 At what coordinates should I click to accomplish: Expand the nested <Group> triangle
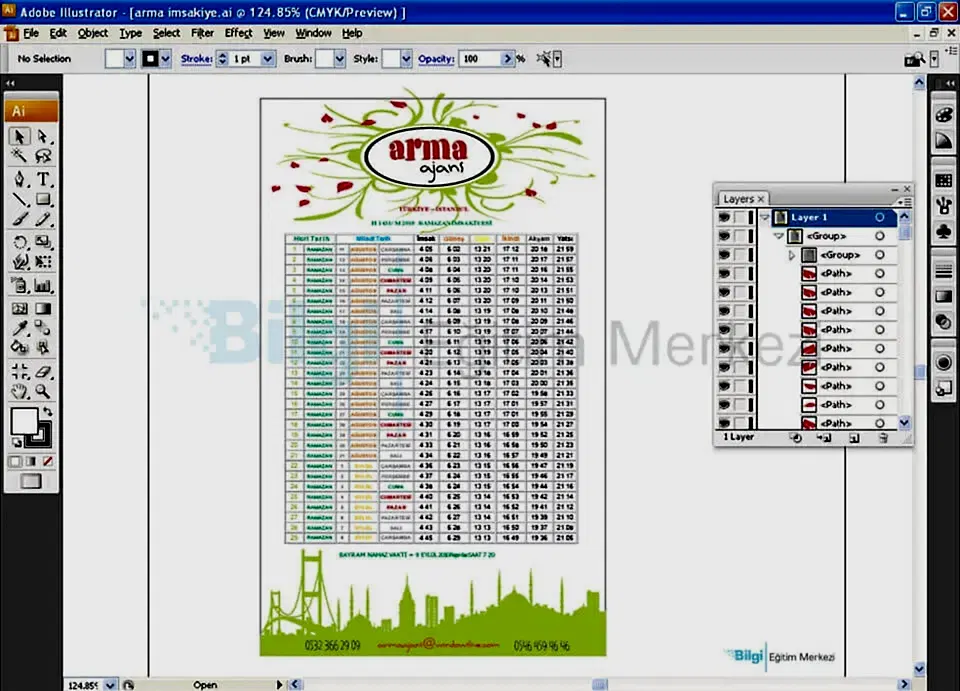point(792,255)
